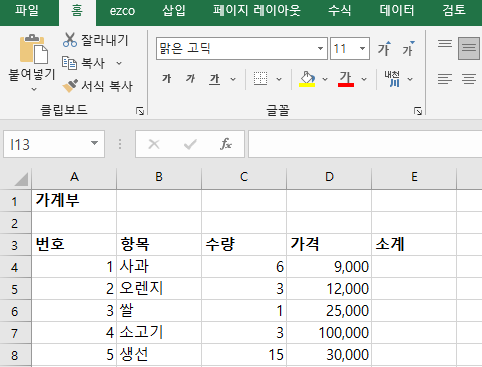Click center text horizontally icon
Screen dimensions: 482x367
pyautogui.click(x=469, y=79)
